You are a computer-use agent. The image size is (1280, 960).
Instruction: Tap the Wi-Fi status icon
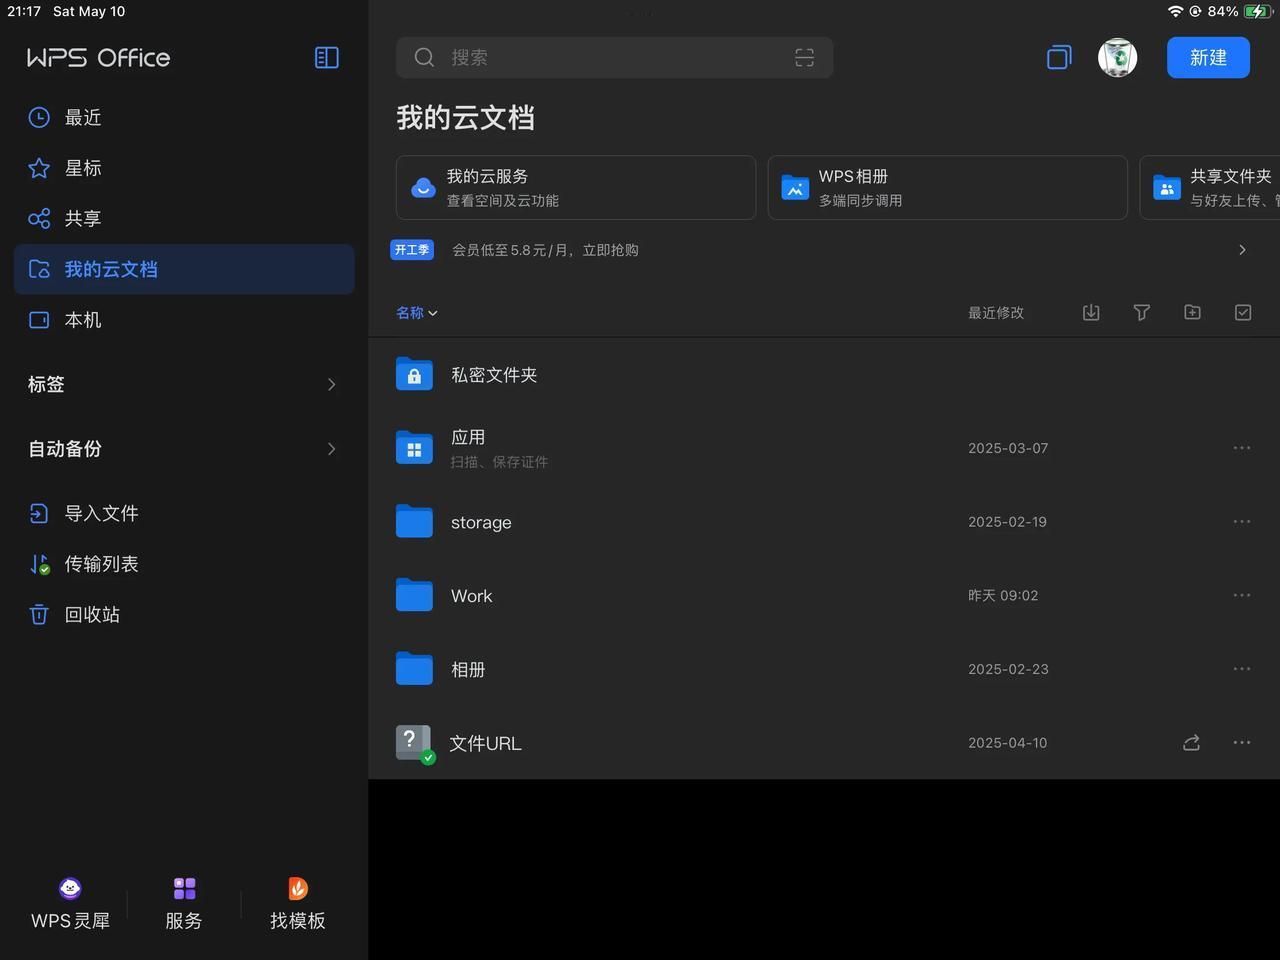pyautogui.click(x=1175, y=11)
